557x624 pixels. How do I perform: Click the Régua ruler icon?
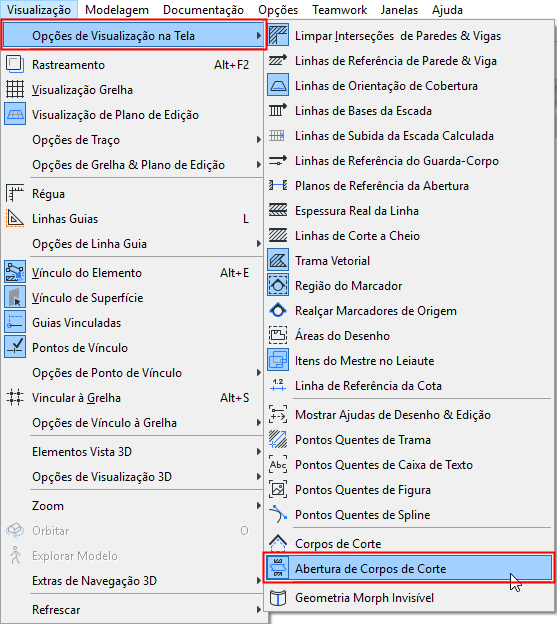coord(15,193)
